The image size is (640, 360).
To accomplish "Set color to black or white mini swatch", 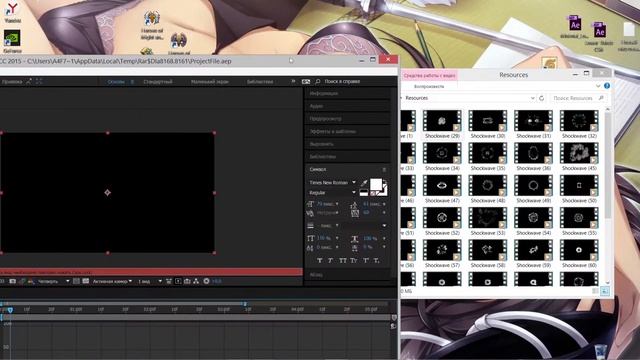I will tap(364, 192).
